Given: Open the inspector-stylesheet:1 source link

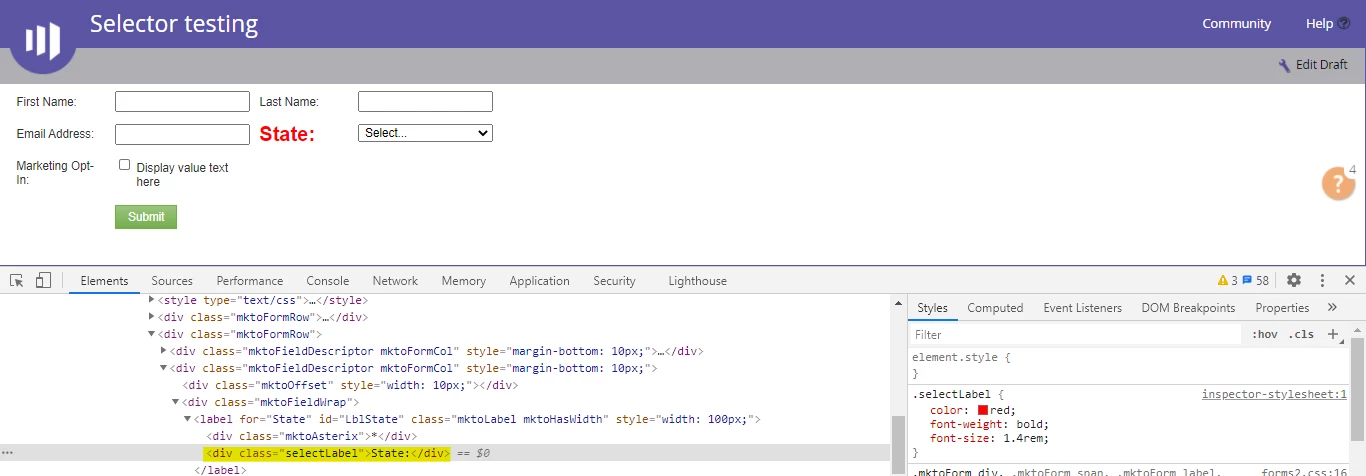Looking at the screenshot, I should [1274, 395].
